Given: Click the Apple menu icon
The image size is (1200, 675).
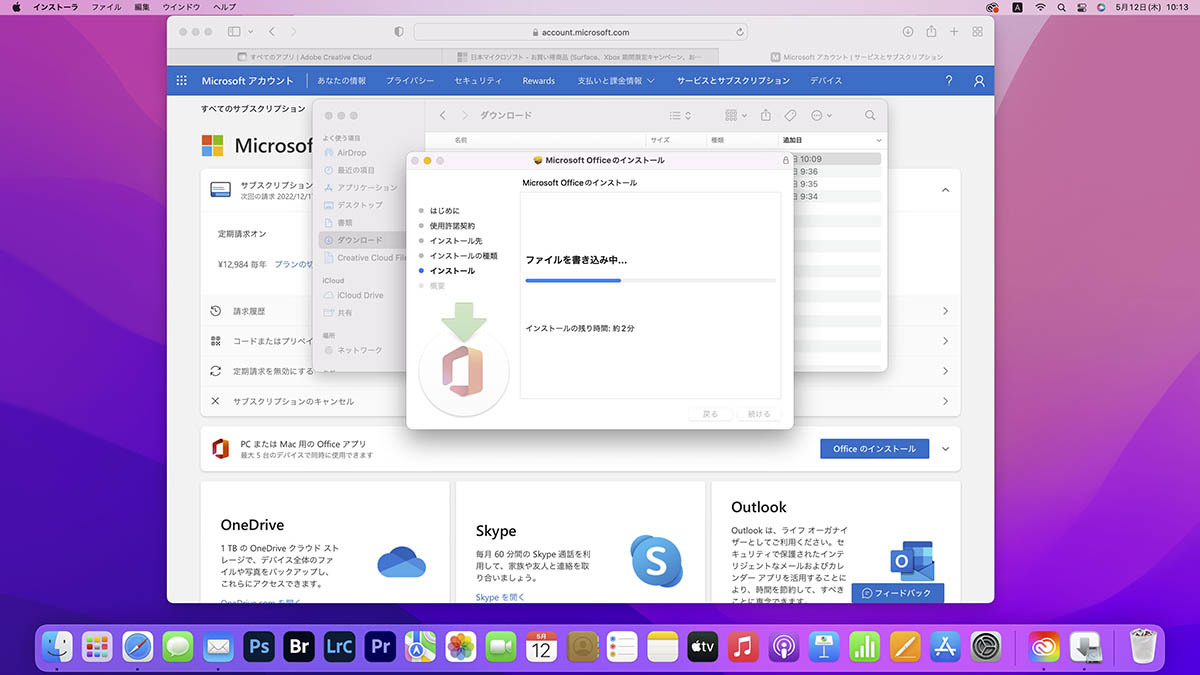Looking at the screenshot, I should [x=16, y=7].
